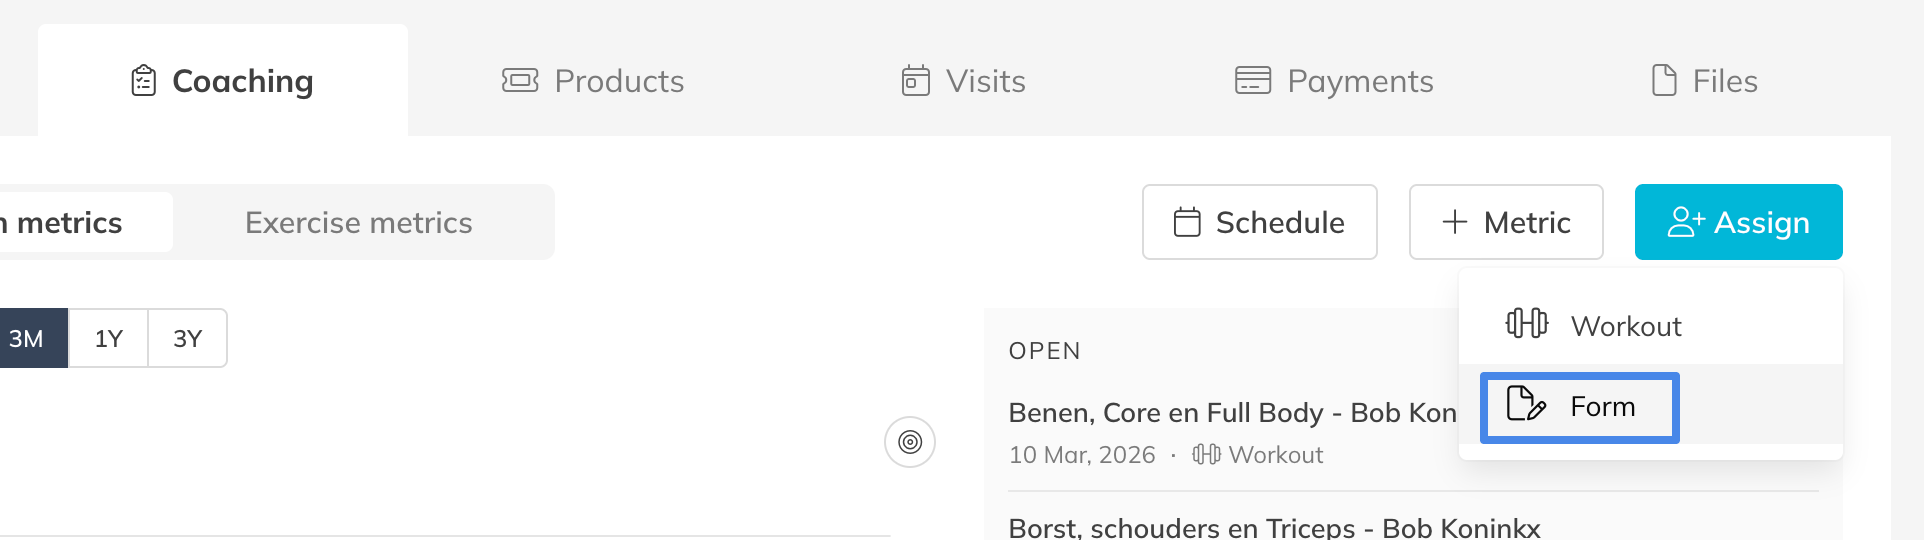Screen dimensions: 1924x540
Task: Choose Form from the Assign menu
Action: point(1602,407)
